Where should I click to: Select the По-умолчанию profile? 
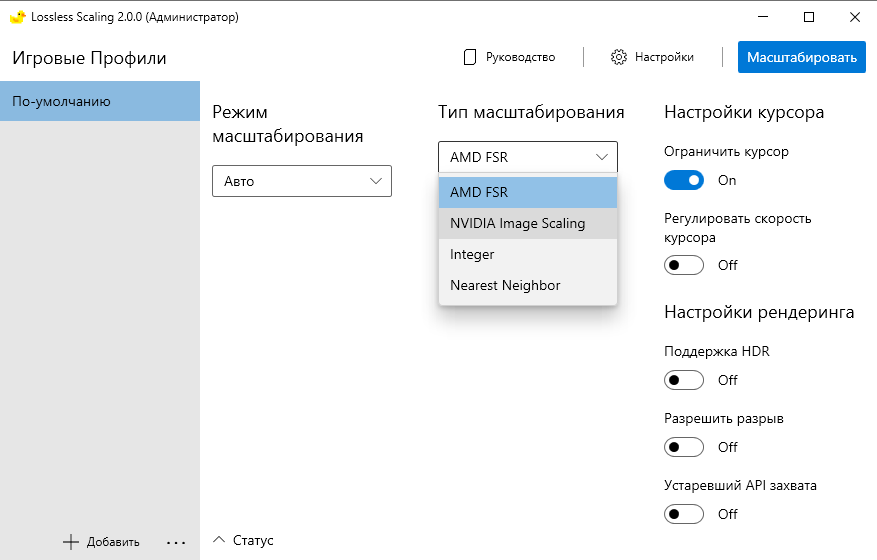tap(100, 101)
